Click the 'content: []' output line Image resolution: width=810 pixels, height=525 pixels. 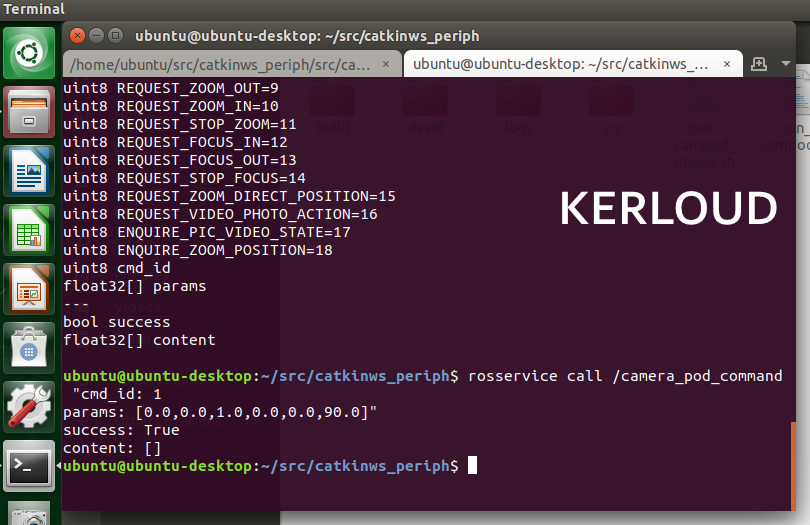tap(112, 449)
